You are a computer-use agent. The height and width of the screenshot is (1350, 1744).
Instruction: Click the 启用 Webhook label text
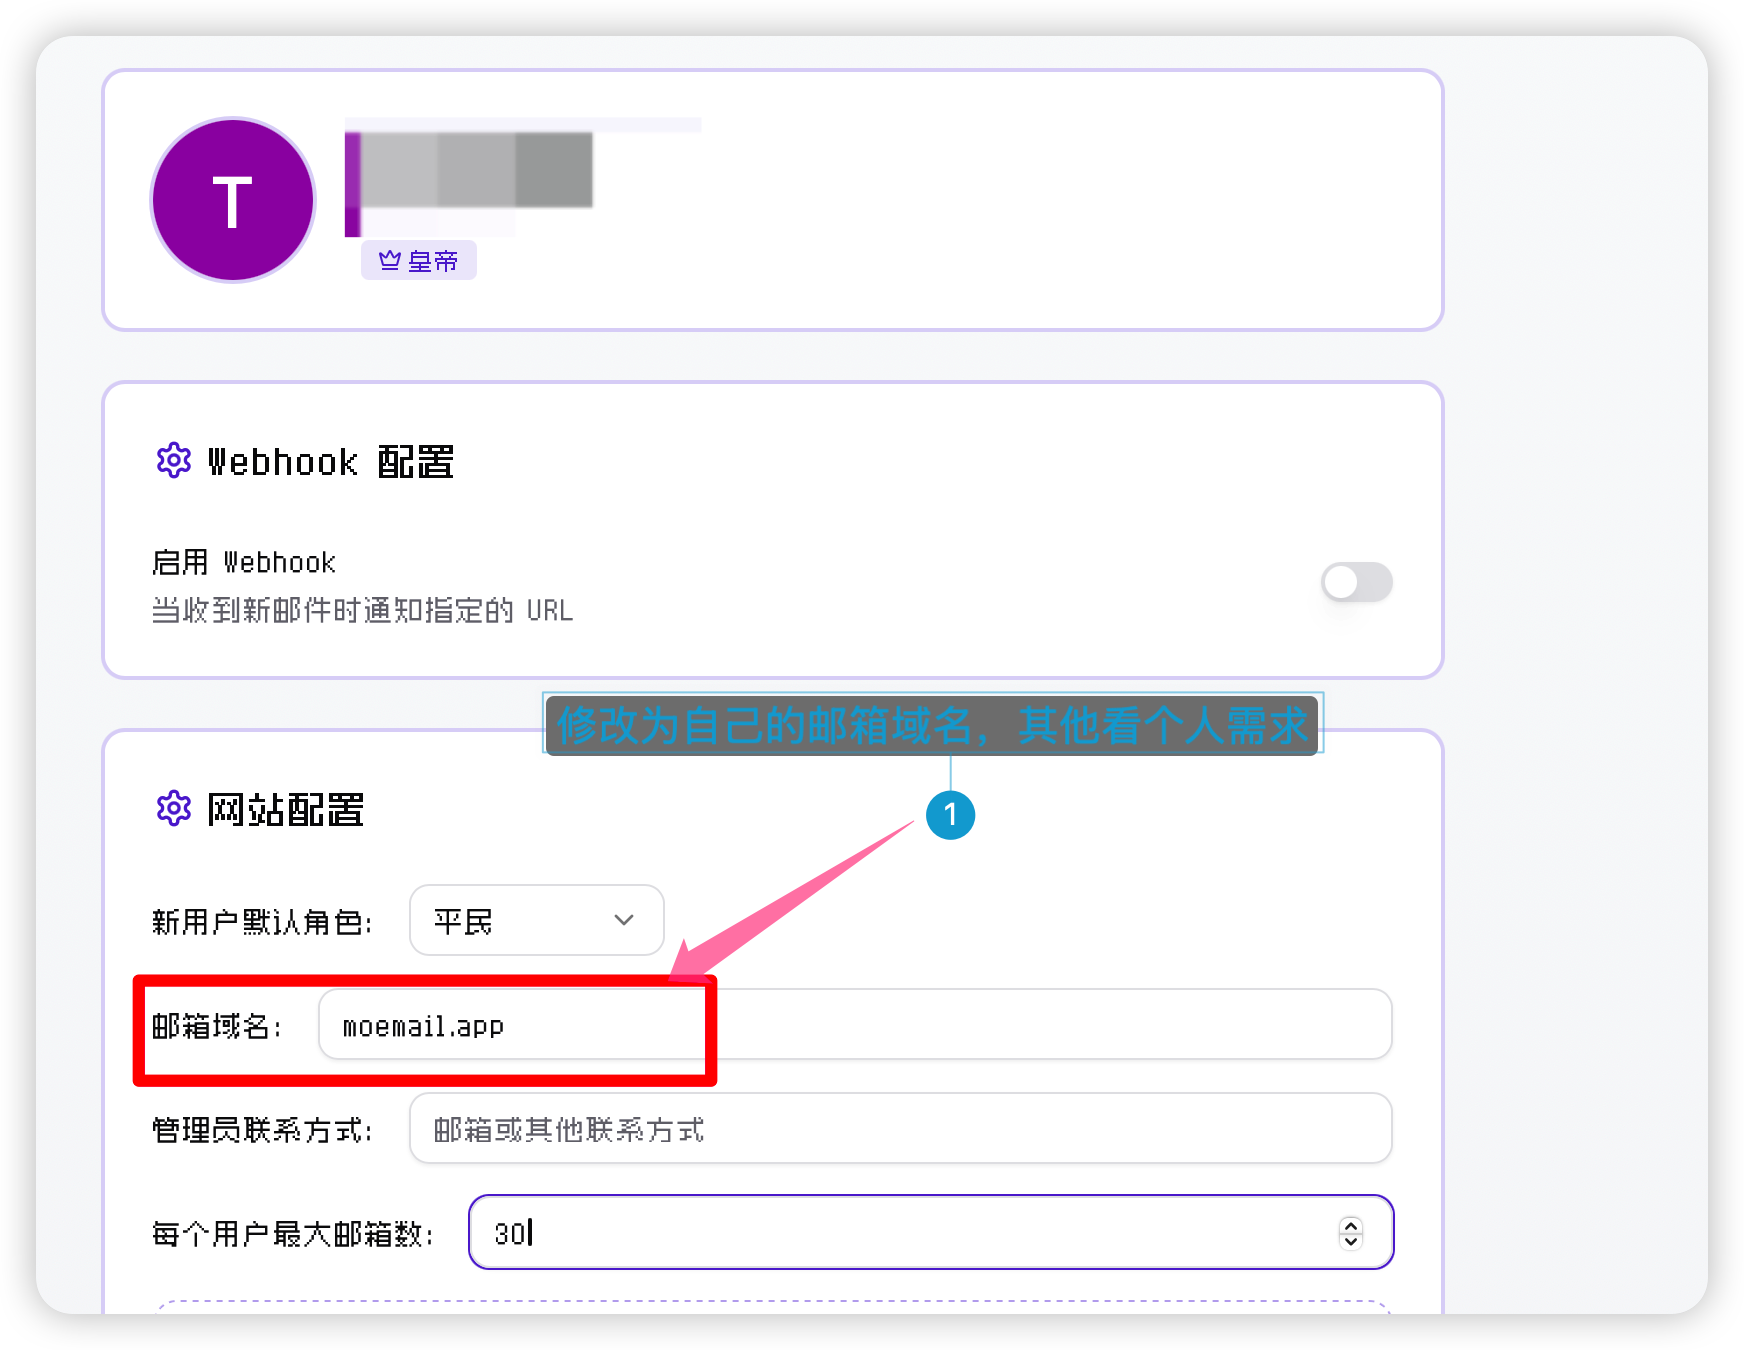pos(244,563)
